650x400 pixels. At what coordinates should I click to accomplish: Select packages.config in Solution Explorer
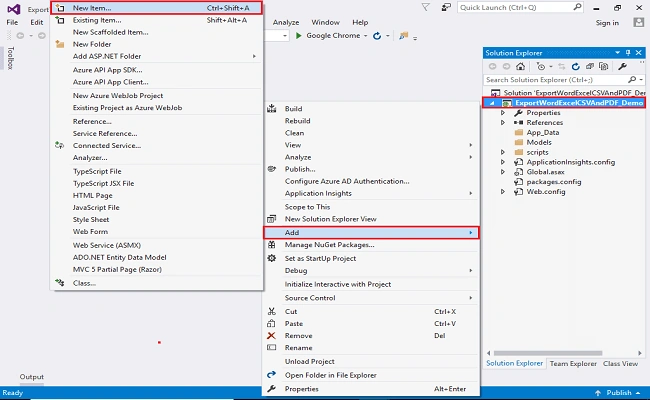click(x=554, y=182)
